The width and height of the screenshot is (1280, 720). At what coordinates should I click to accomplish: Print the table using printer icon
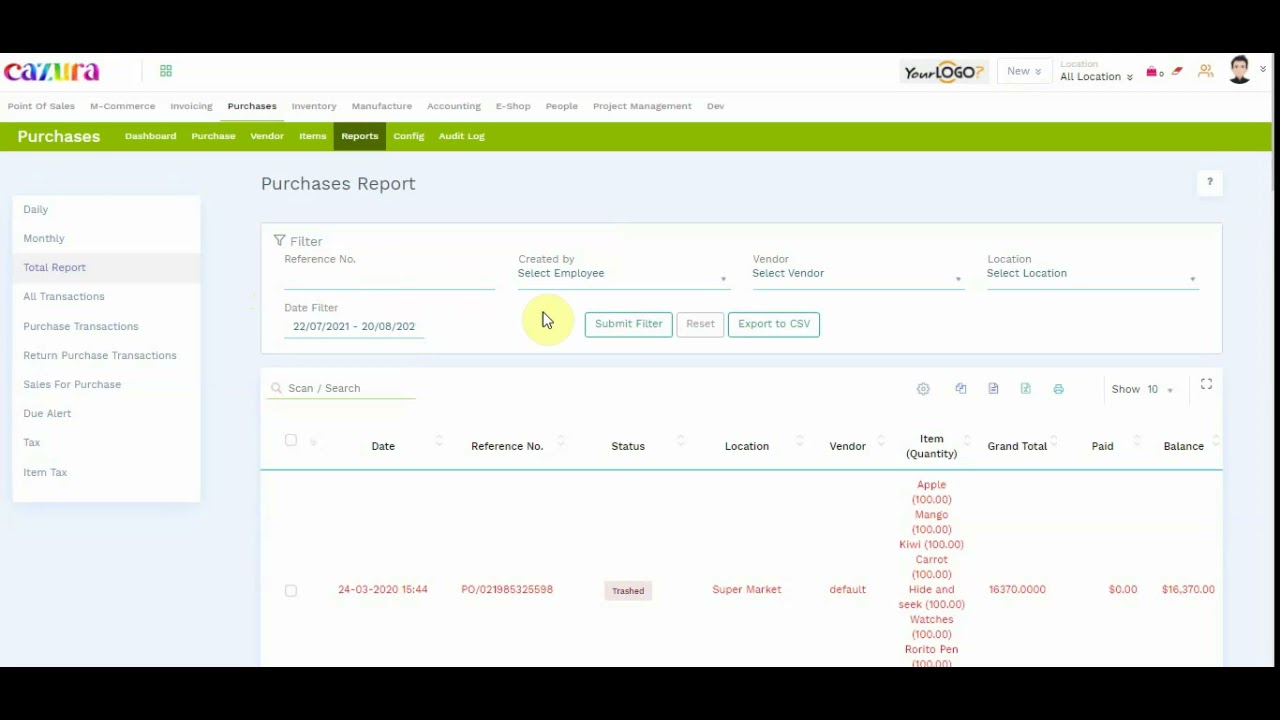tap(1058, 389)
